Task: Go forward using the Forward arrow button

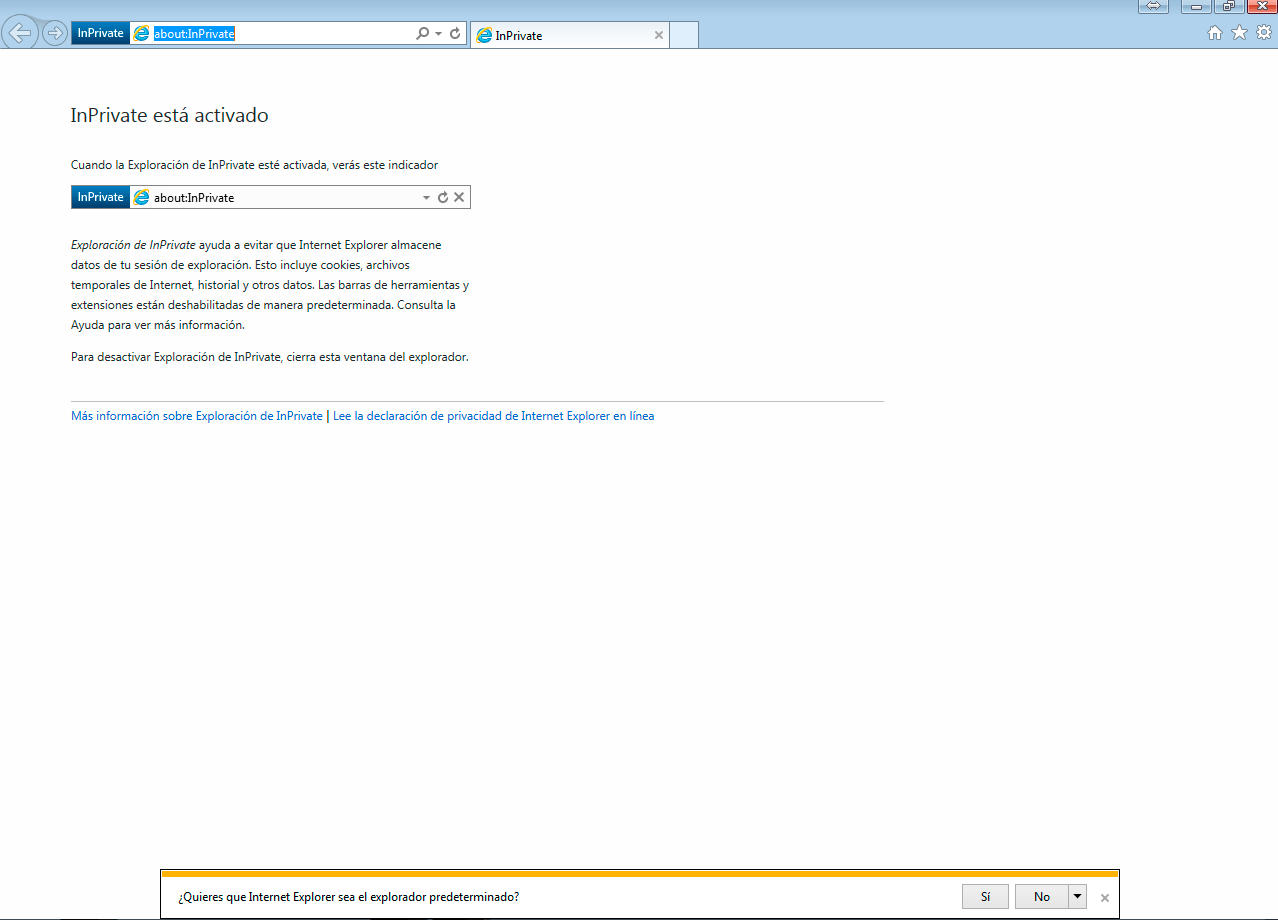Action: [x=54, y=33]
